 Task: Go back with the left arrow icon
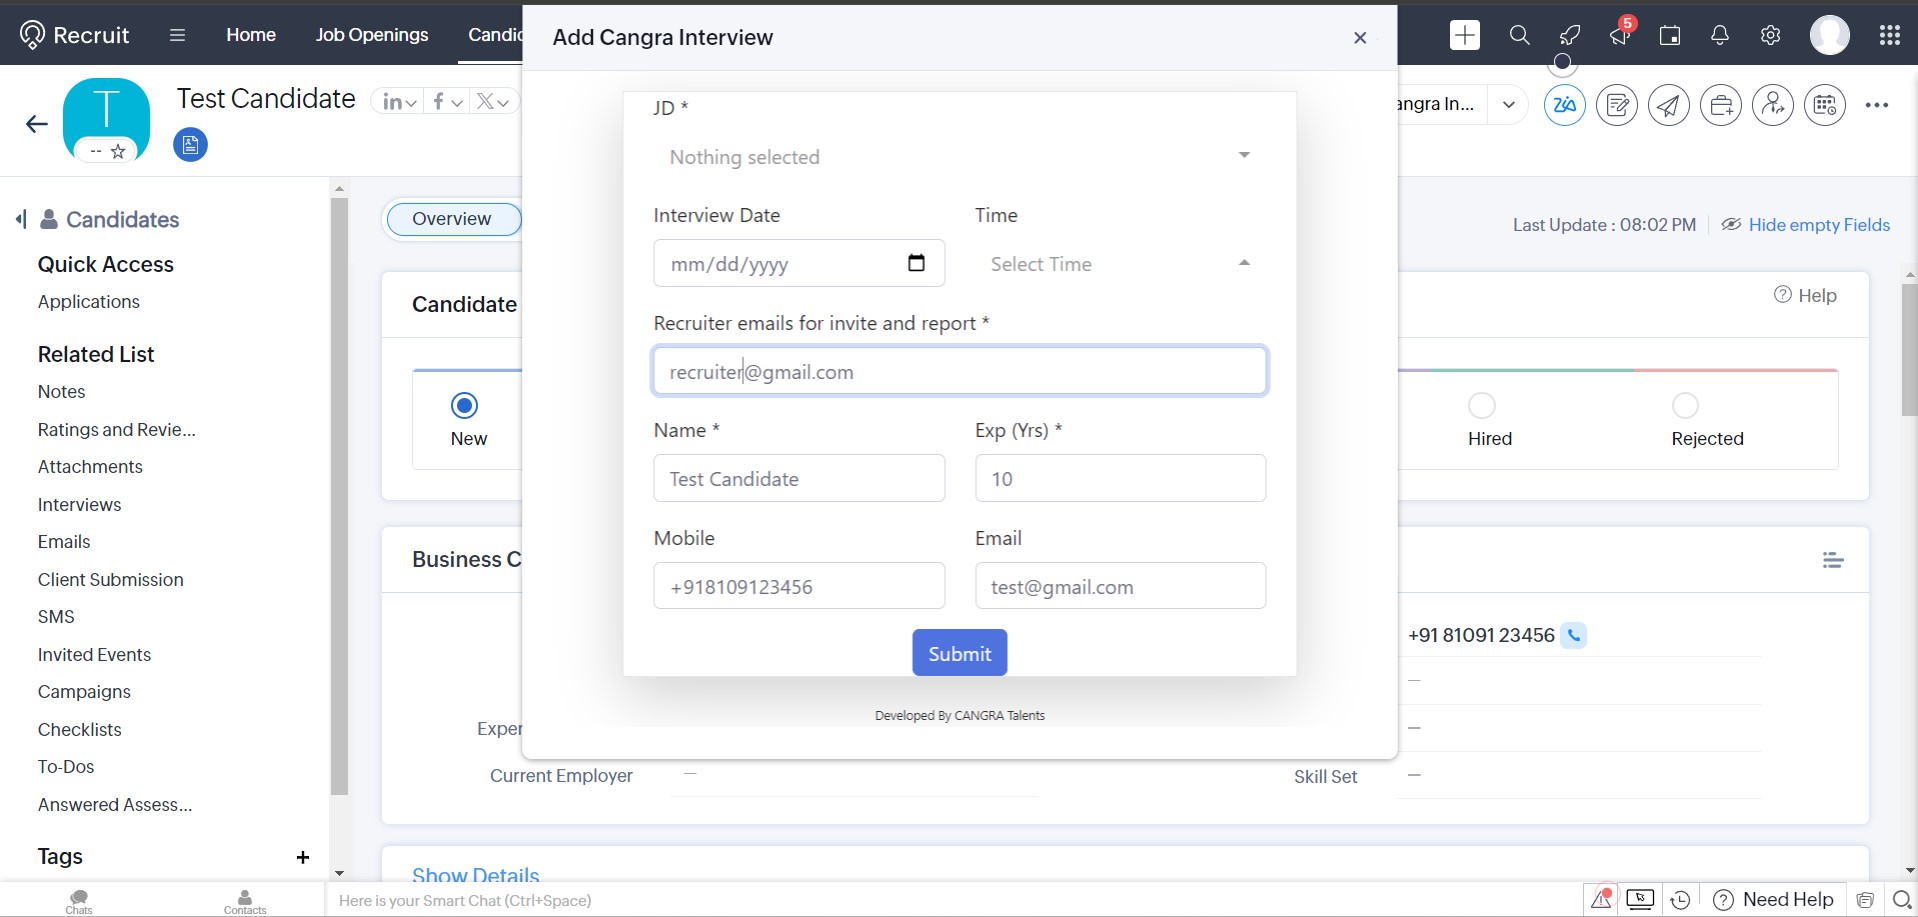click(x=37, y=124)
